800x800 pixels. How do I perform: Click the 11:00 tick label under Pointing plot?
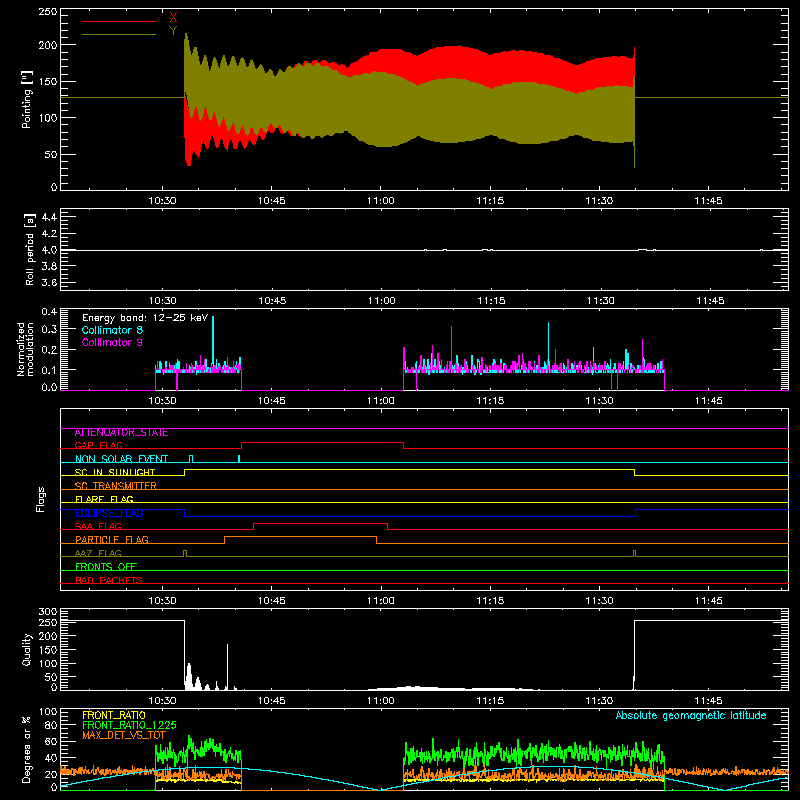381,201
